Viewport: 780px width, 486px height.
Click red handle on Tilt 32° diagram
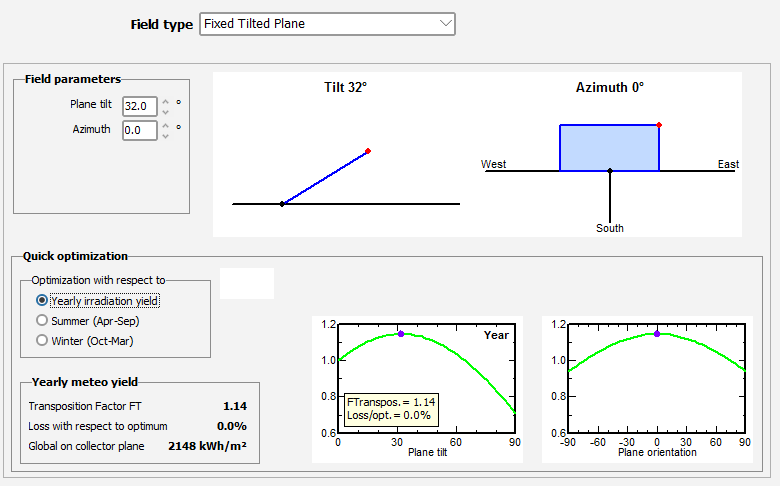coord(368,151)
